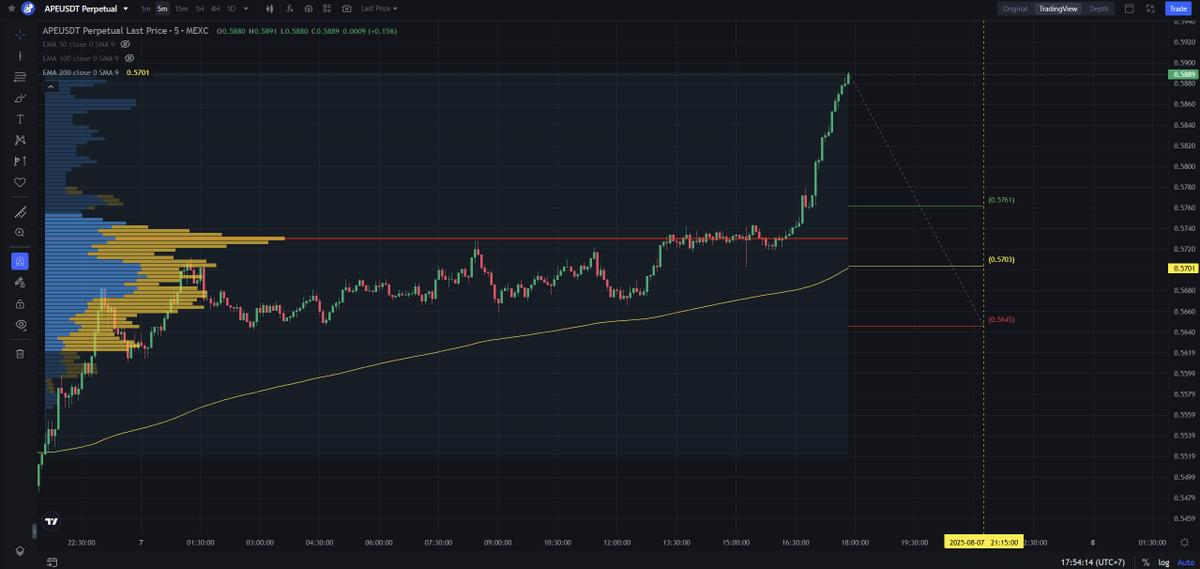Screen dimensions: 1200x569
Task: Toggle percent scale mode
Action: (x=1146, y=561)
